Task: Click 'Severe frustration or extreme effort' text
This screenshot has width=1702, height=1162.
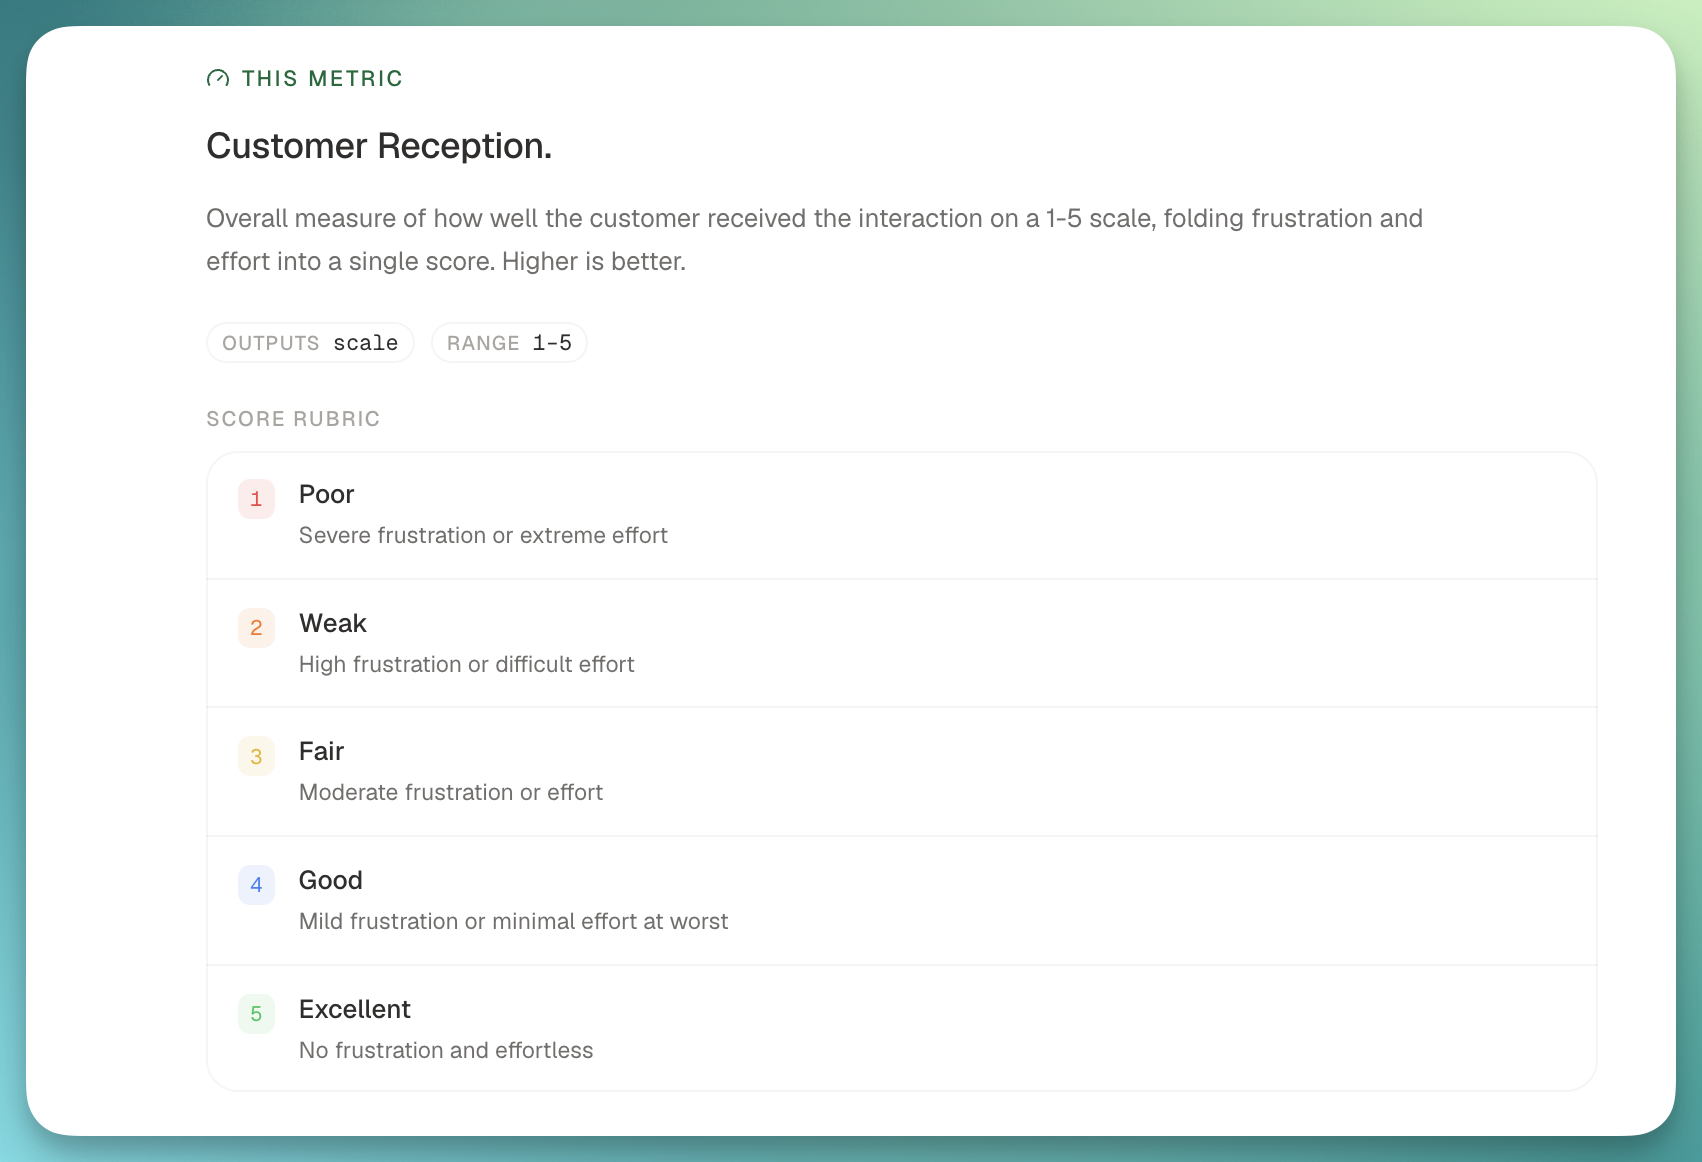Action: coord(483,536)
